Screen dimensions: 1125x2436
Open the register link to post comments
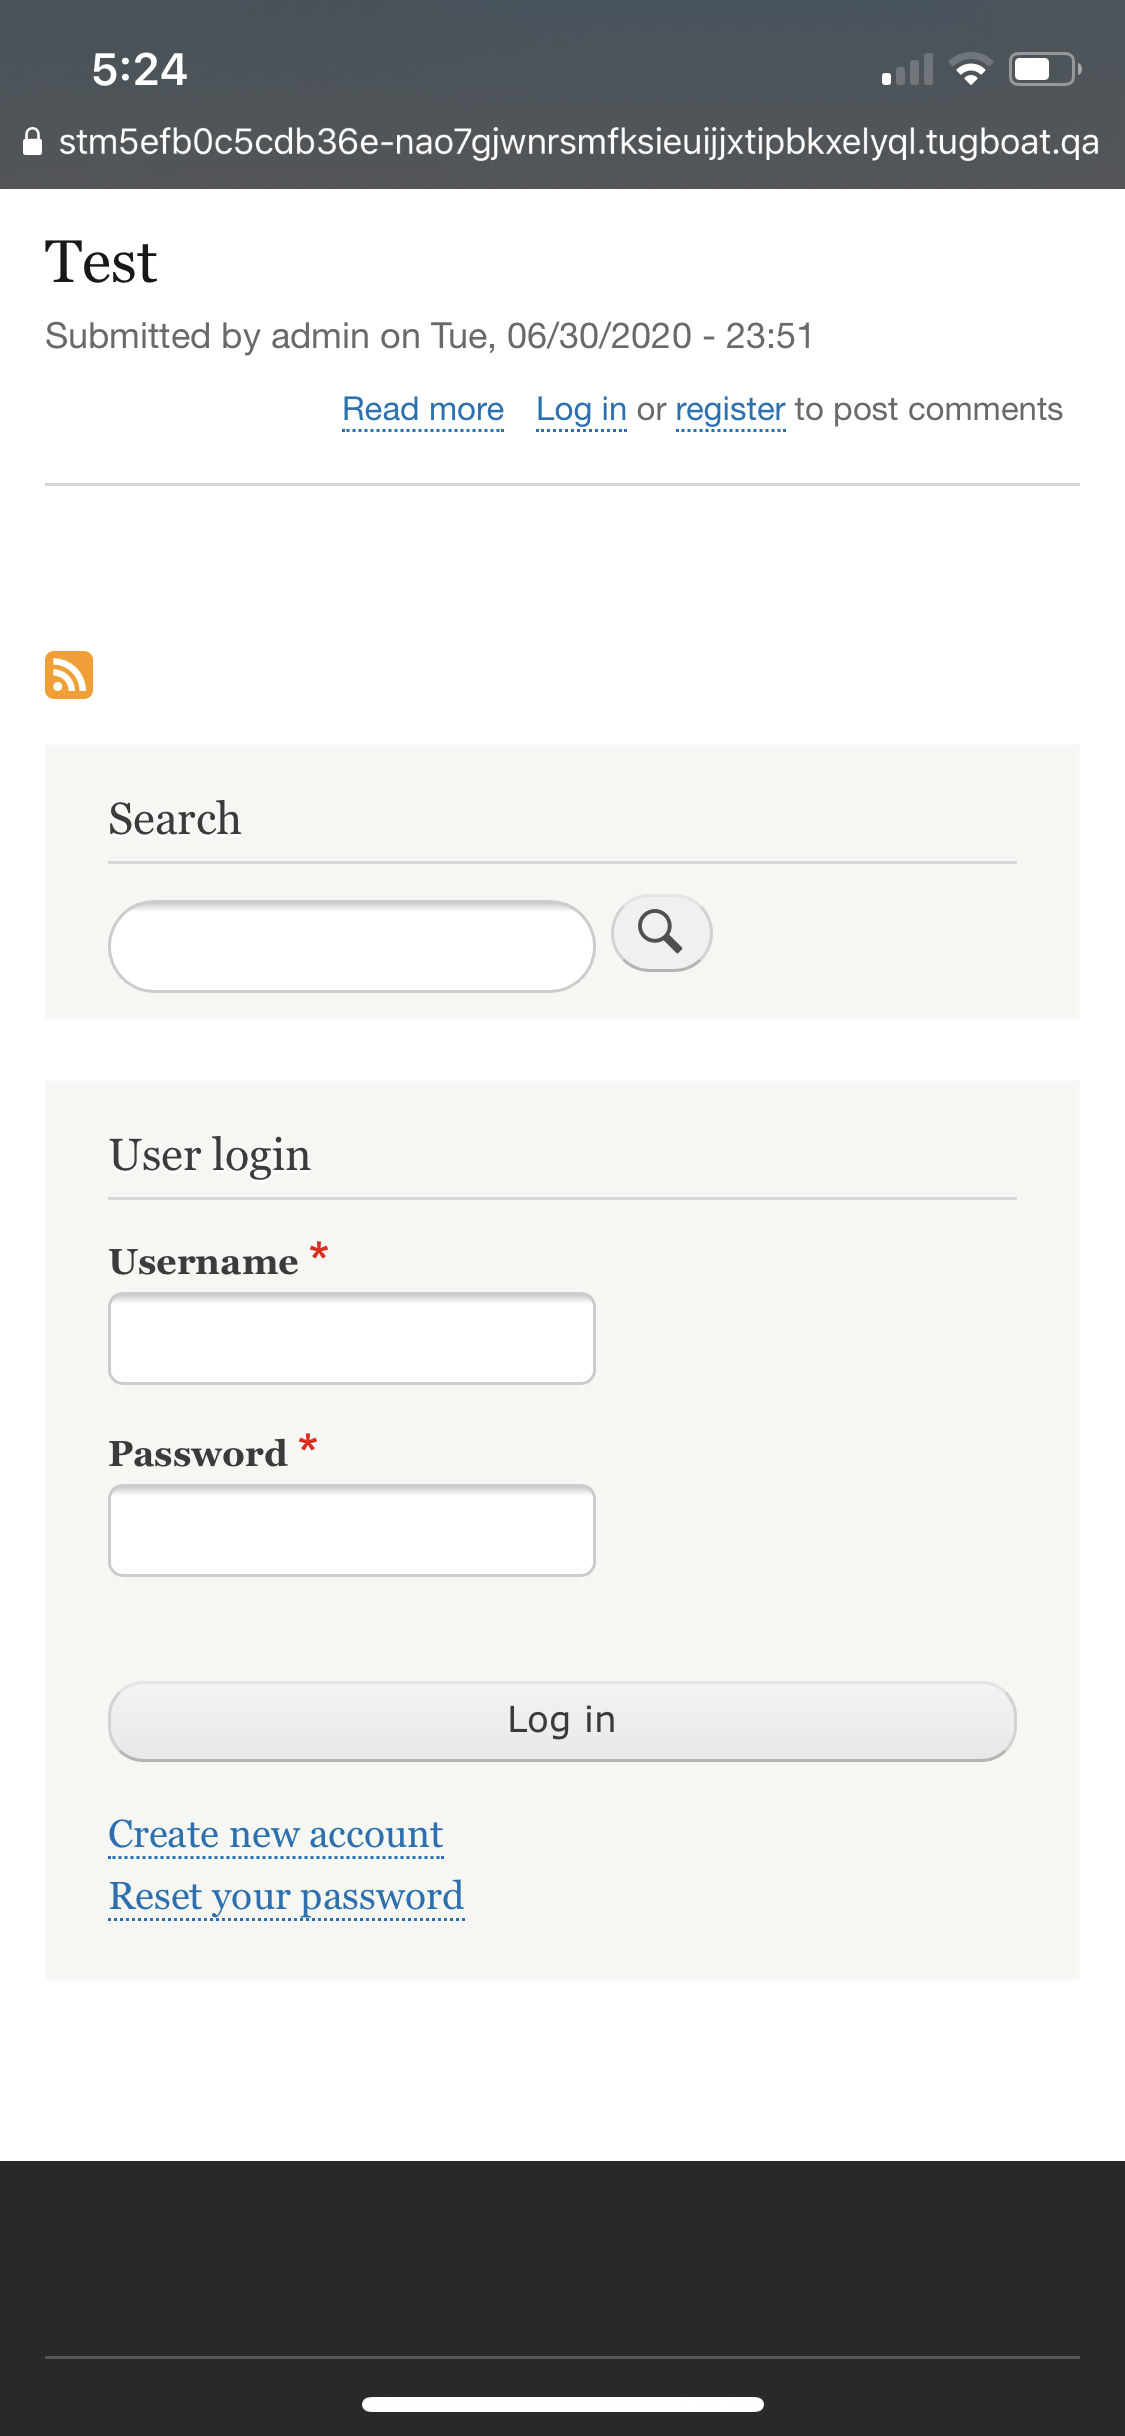731,410
